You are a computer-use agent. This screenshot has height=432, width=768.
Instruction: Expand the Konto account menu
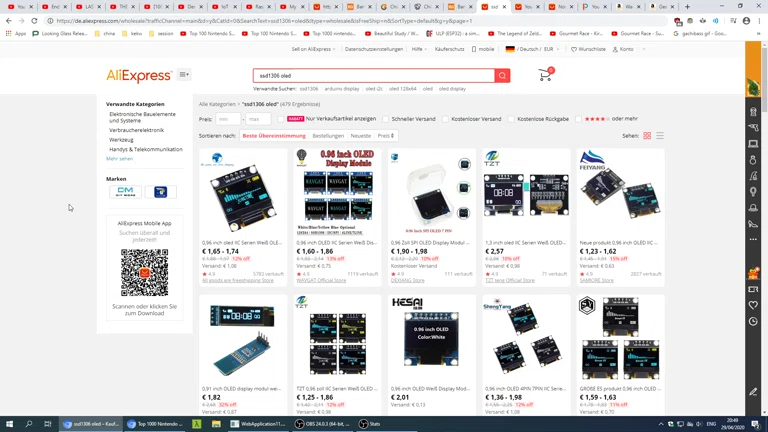tap(625, 49)
